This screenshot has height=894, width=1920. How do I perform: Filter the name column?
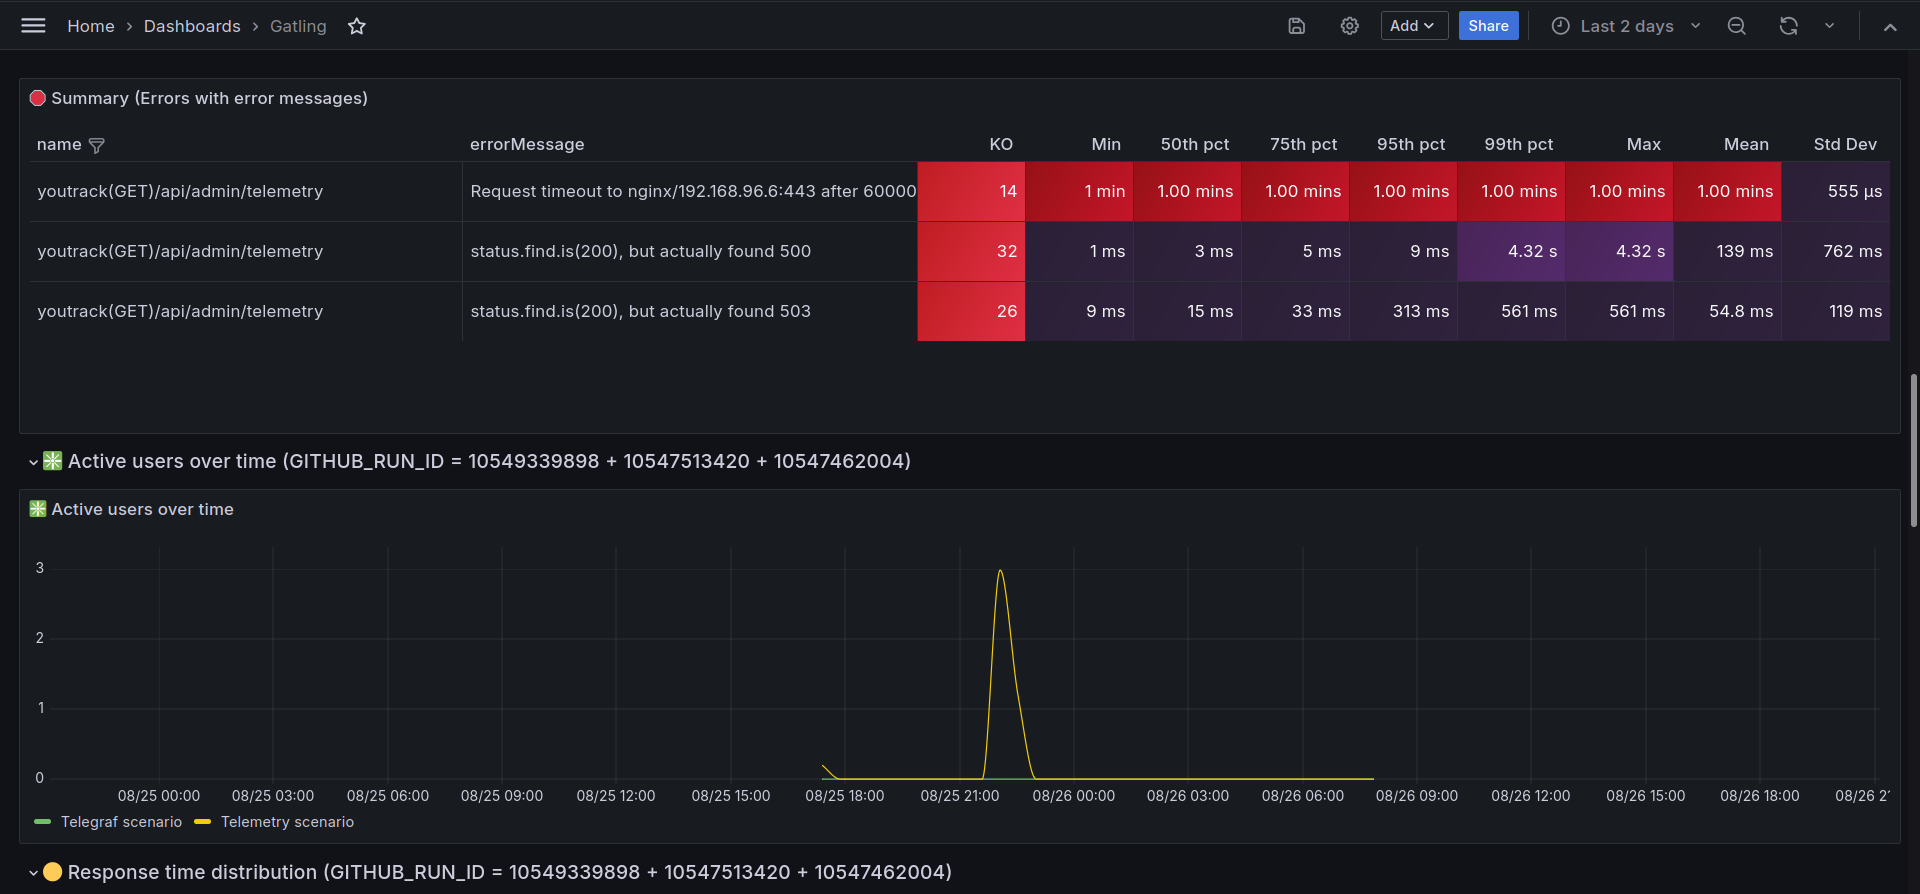(x=97, y=146)
